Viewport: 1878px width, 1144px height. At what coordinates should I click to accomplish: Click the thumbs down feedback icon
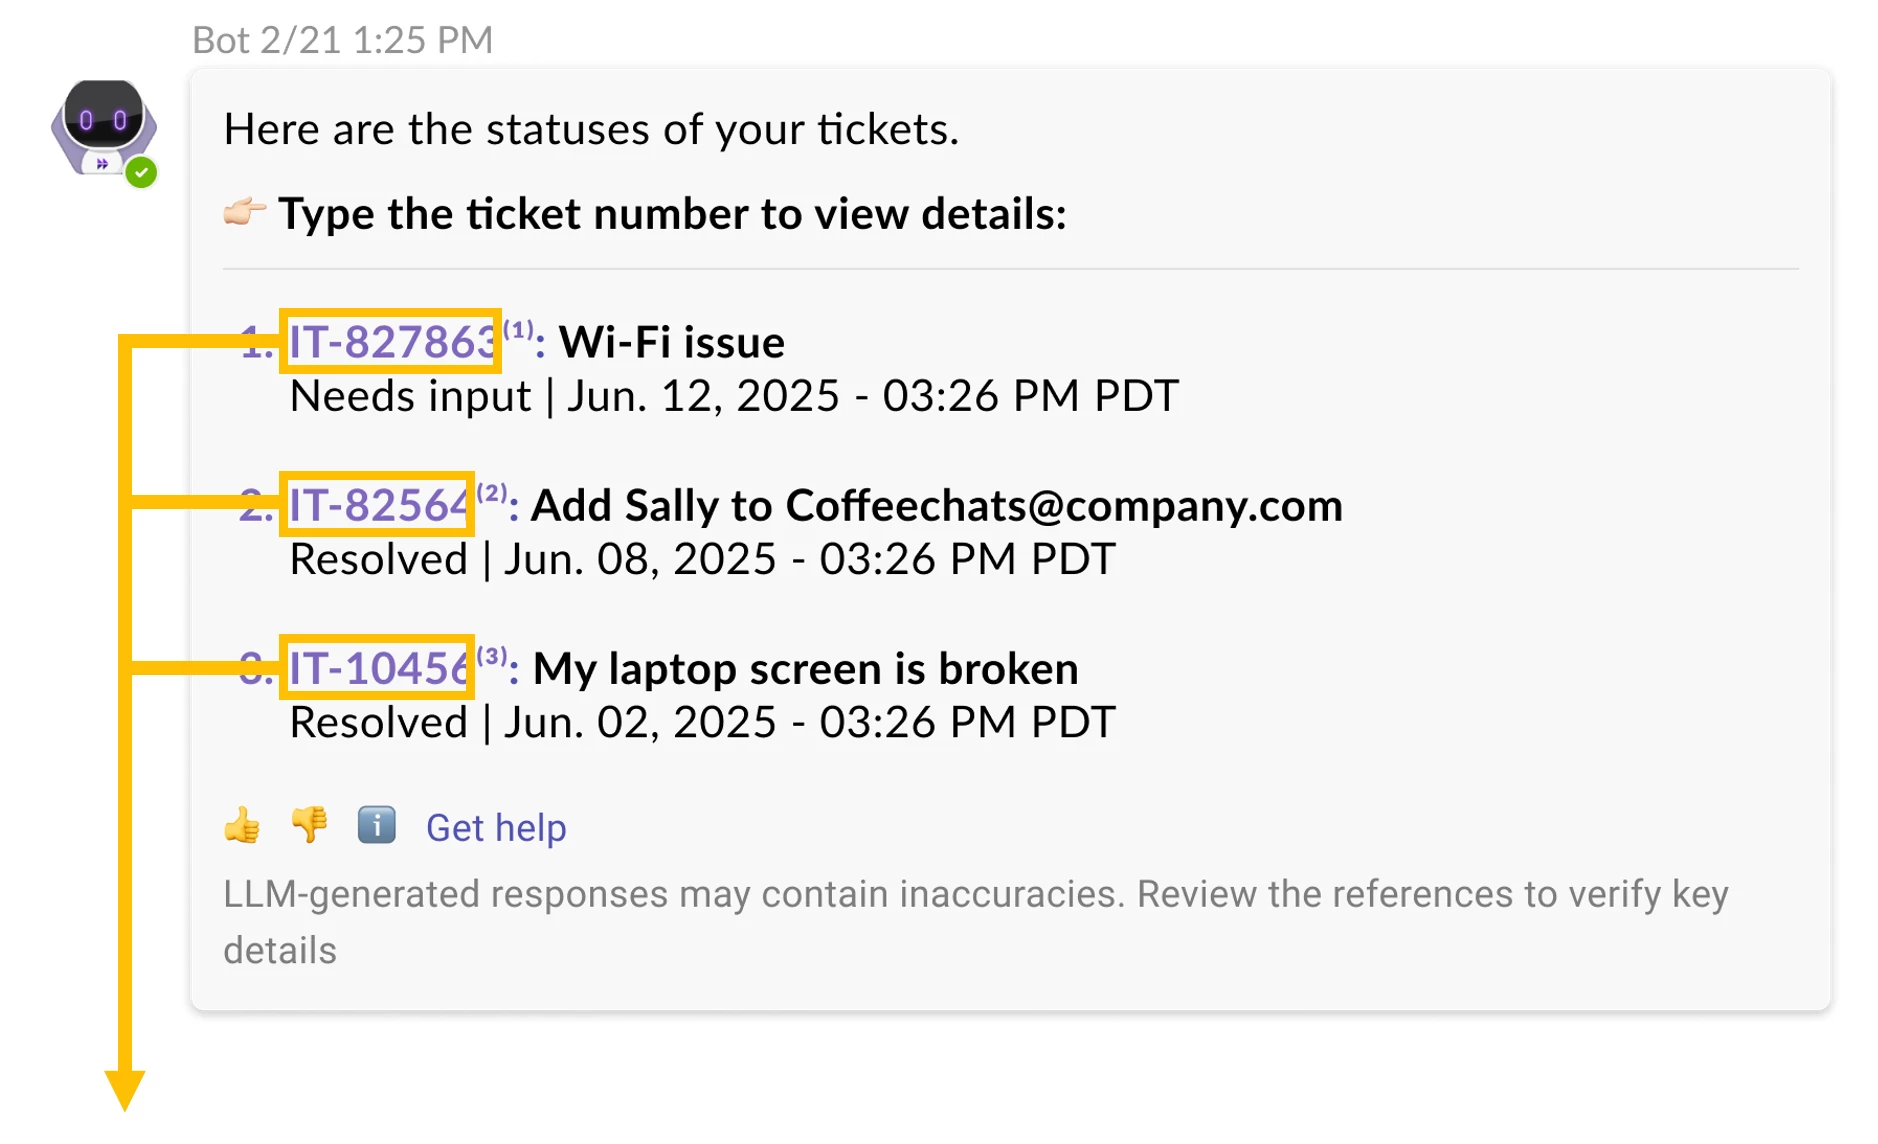click(x=309, y=825)
